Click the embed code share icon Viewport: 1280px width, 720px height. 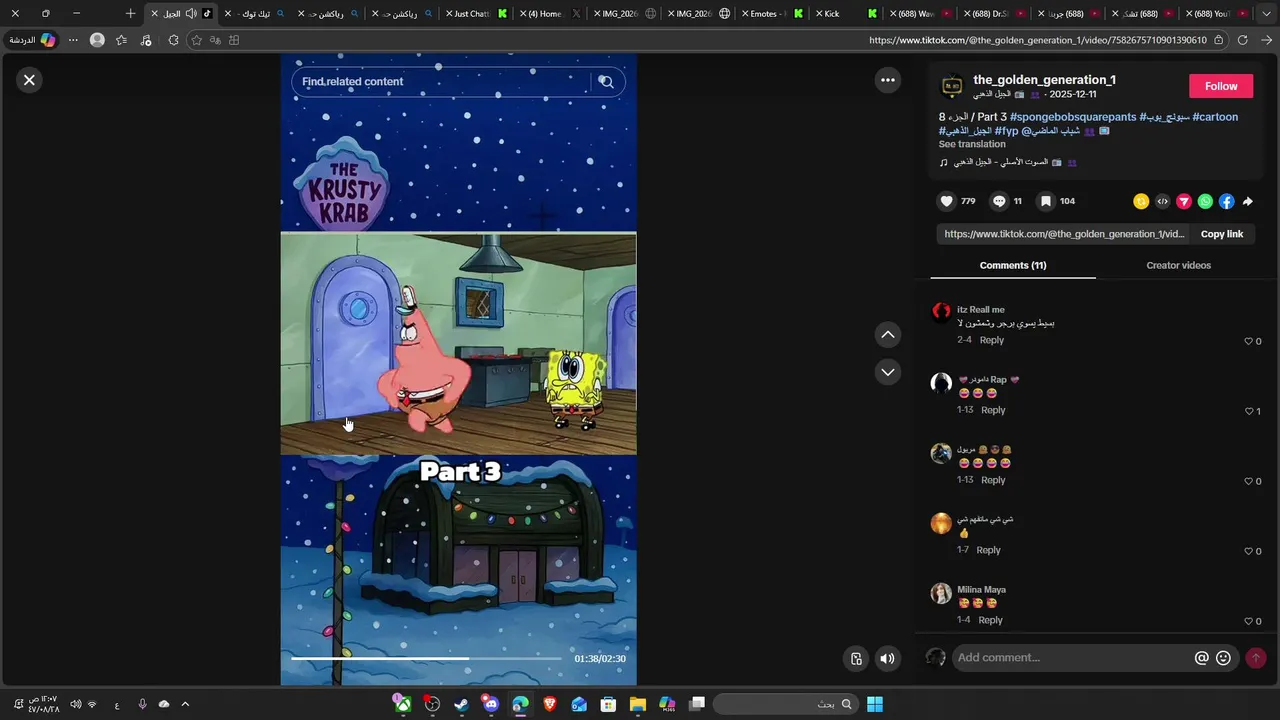click(x=1162, y=201)
